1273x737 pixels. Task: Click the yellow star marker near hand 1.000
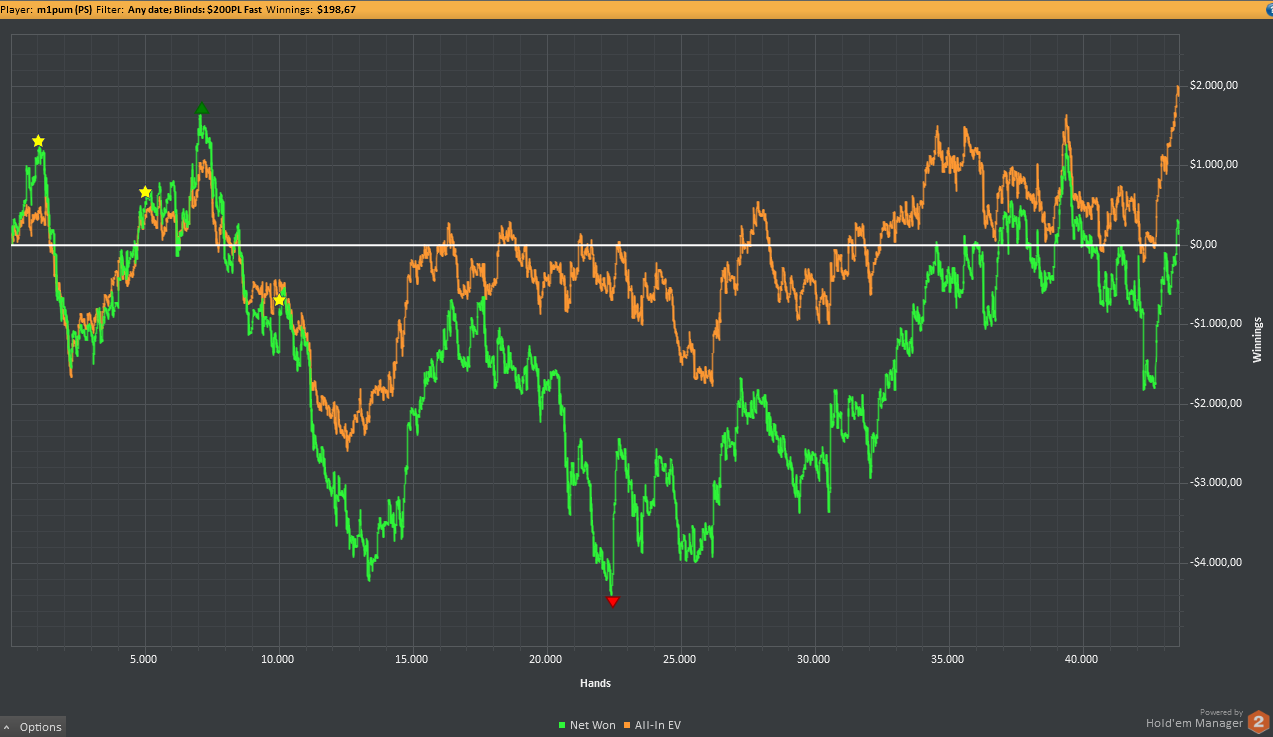tap(38, 141)
